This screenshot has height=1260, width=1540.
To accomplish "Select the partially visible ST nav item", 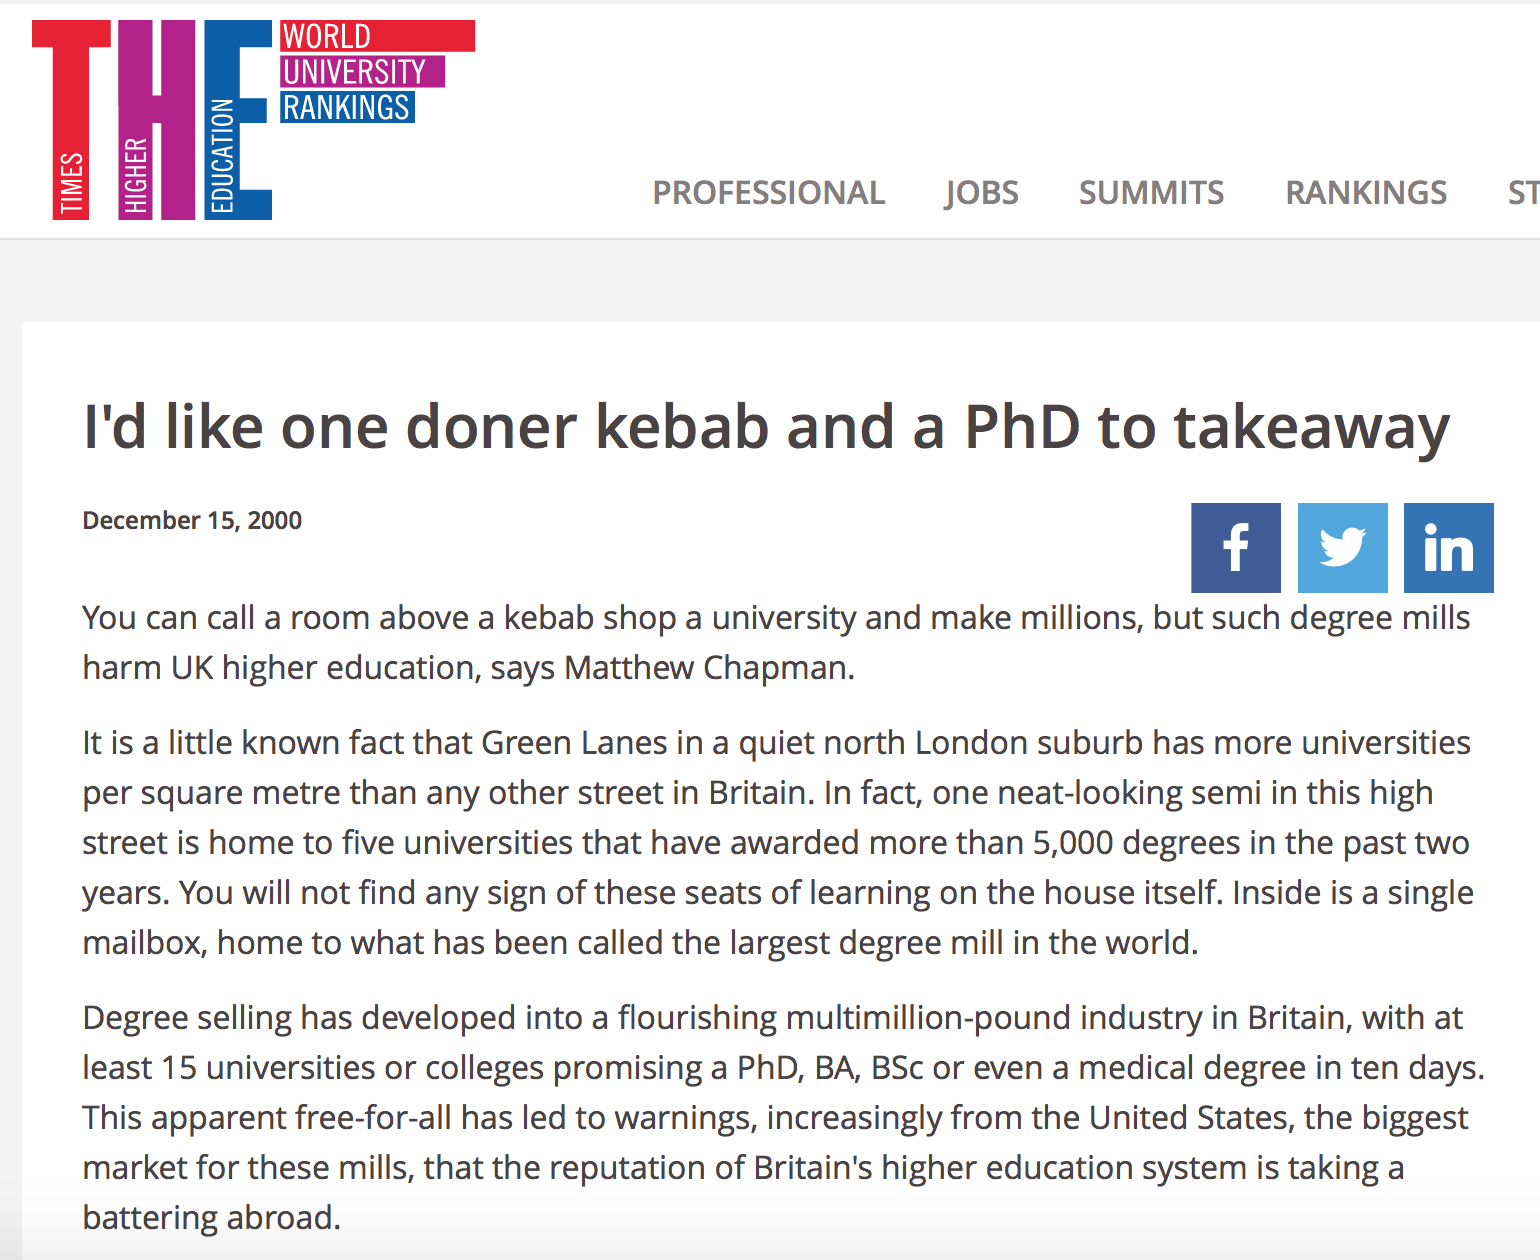I will tap(1523, 192).
